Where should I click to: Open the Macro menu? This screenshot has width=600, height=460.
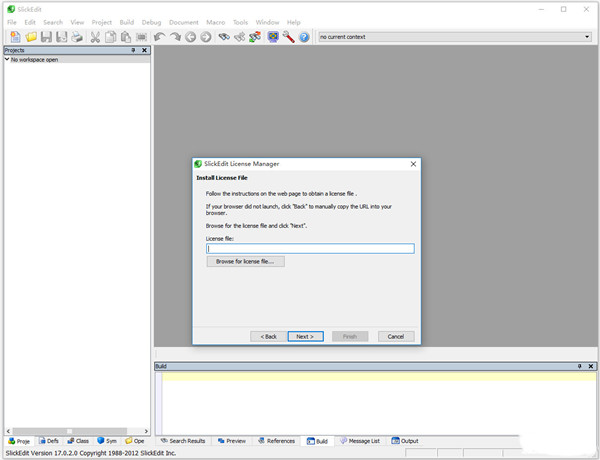point(215,22)
